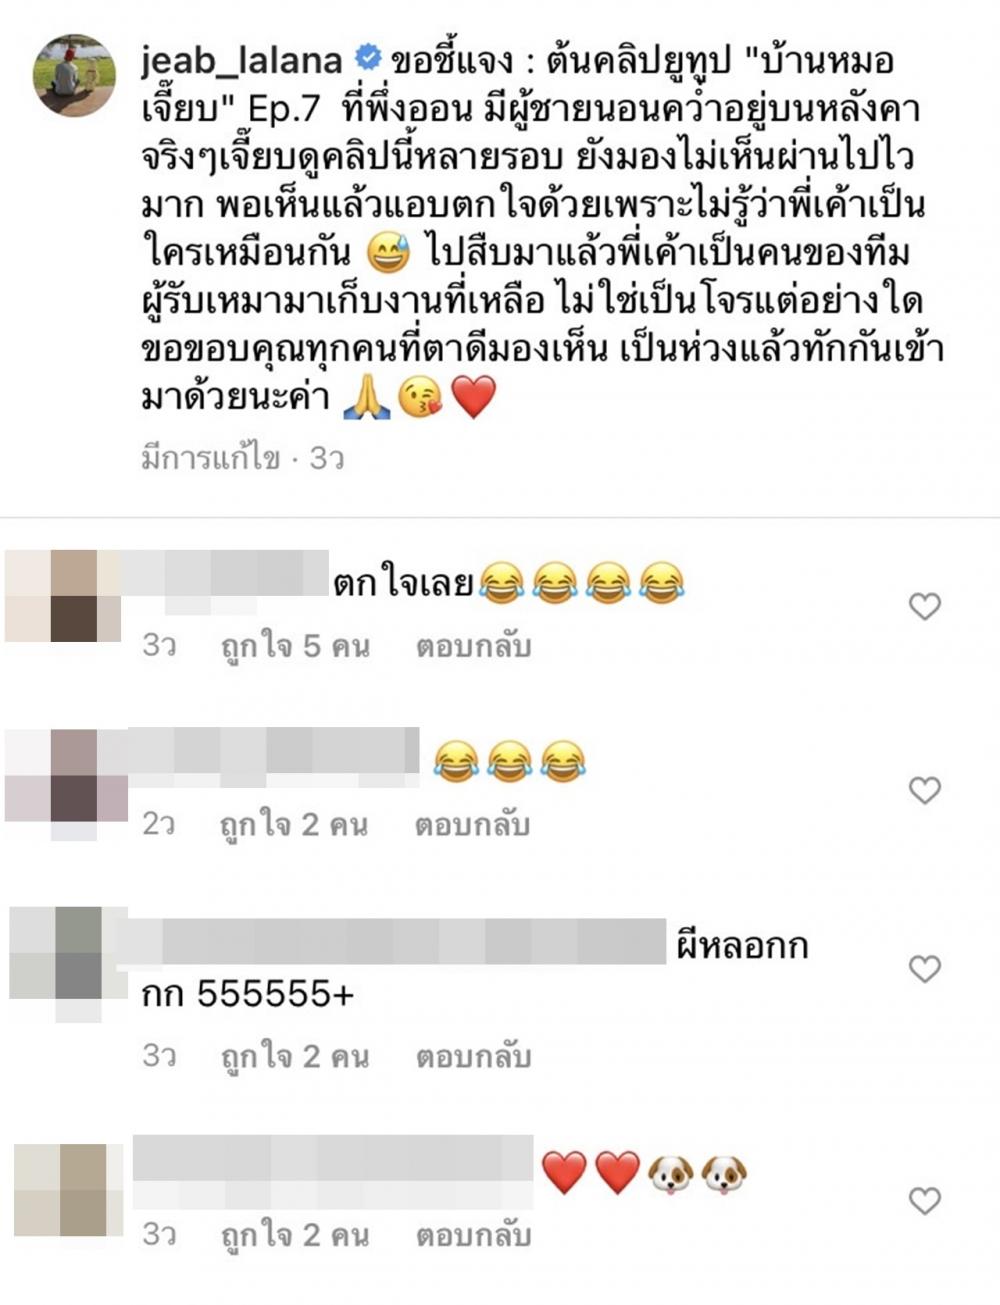Screen dimensions: 1000x1305
Task: Open the jeab_lalana username link
Action: [x=241, y=61]
